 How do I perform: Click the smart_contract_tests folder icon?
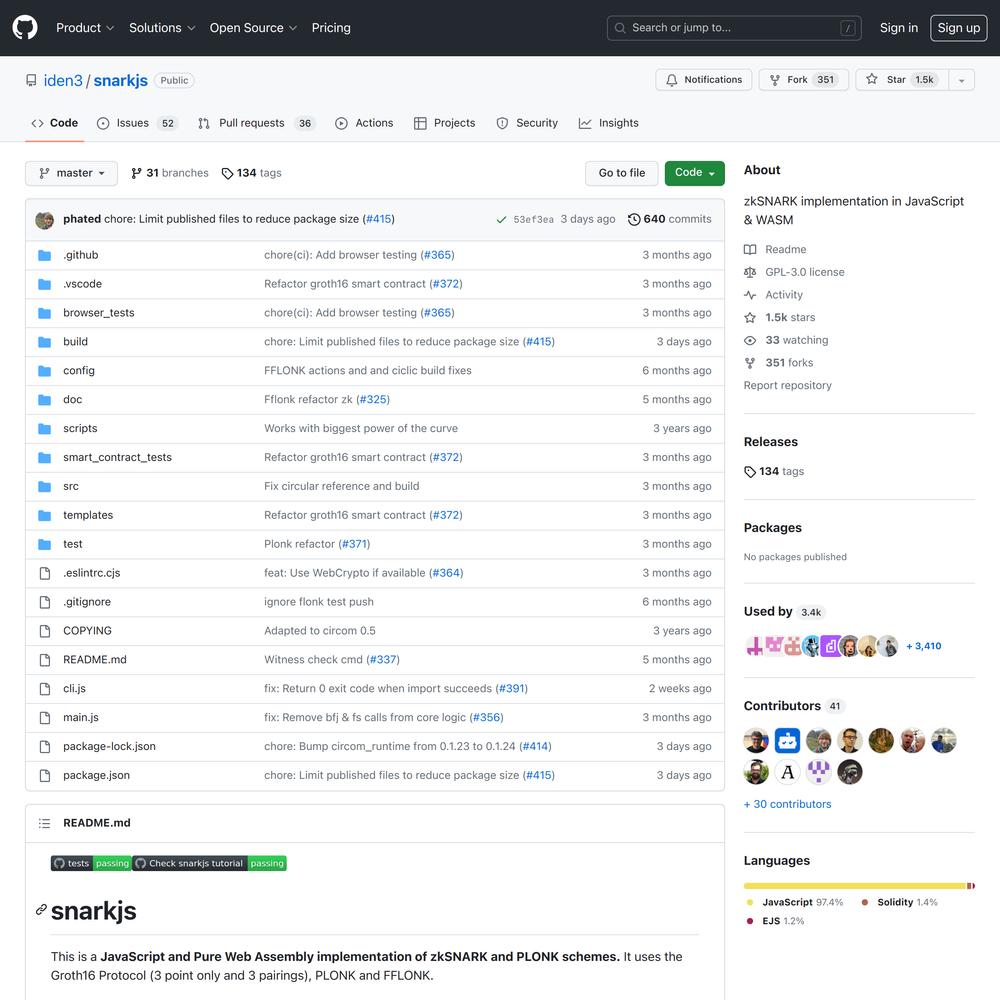click(45, 457)
